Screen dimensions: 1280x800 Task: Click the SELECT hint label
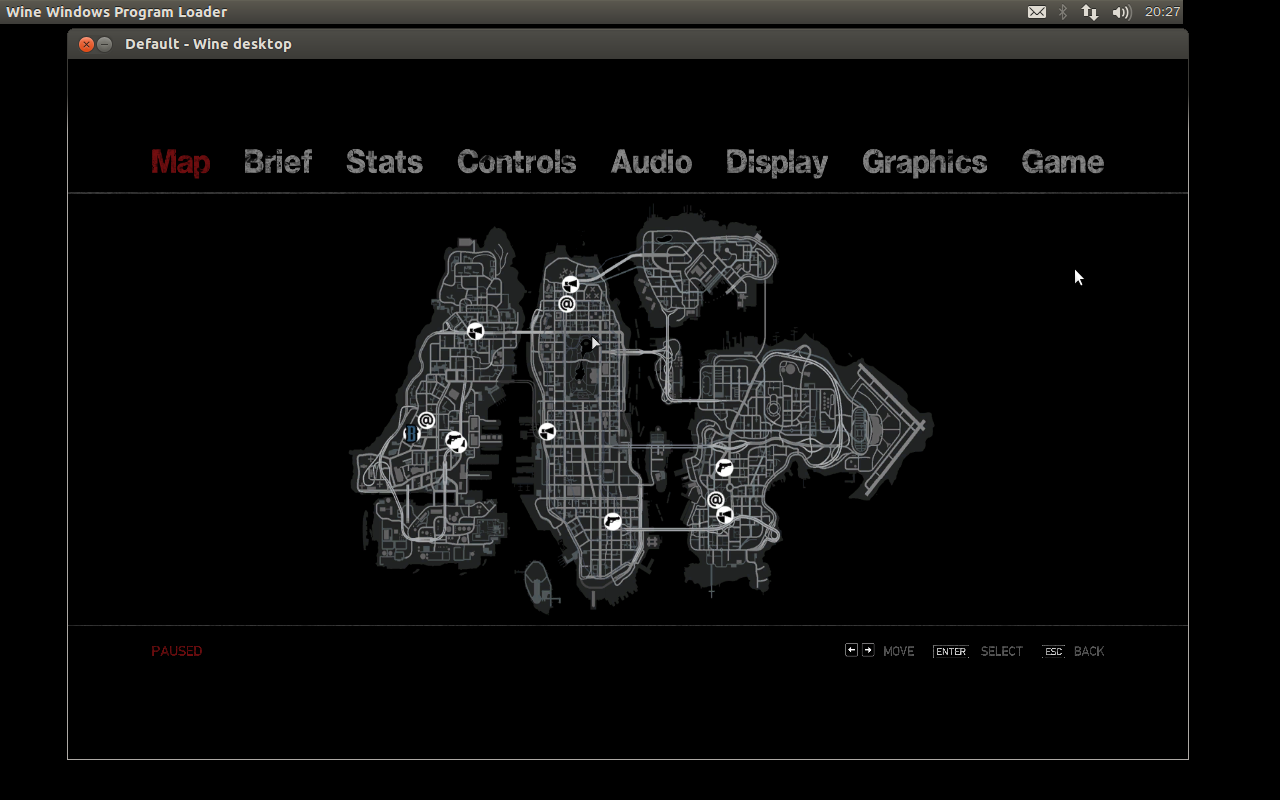(x=1002, y=651)
